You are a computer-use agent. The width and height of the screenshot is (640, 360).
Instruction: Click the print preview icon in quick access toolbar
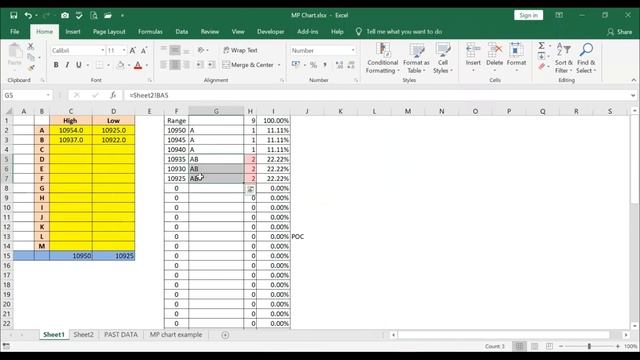coord(93,16)
